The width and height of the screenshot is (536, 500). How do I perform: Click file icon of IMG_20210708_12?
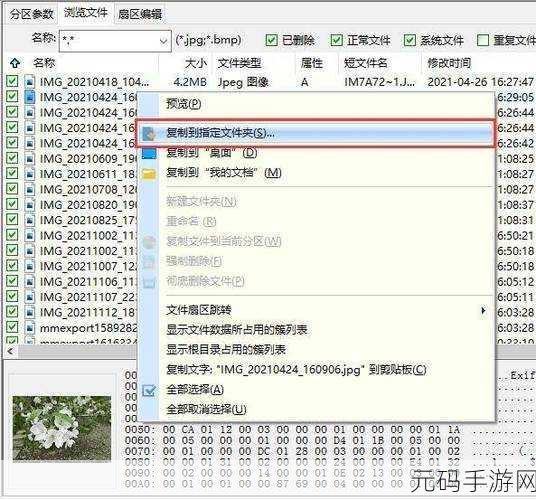pos(30,189)
